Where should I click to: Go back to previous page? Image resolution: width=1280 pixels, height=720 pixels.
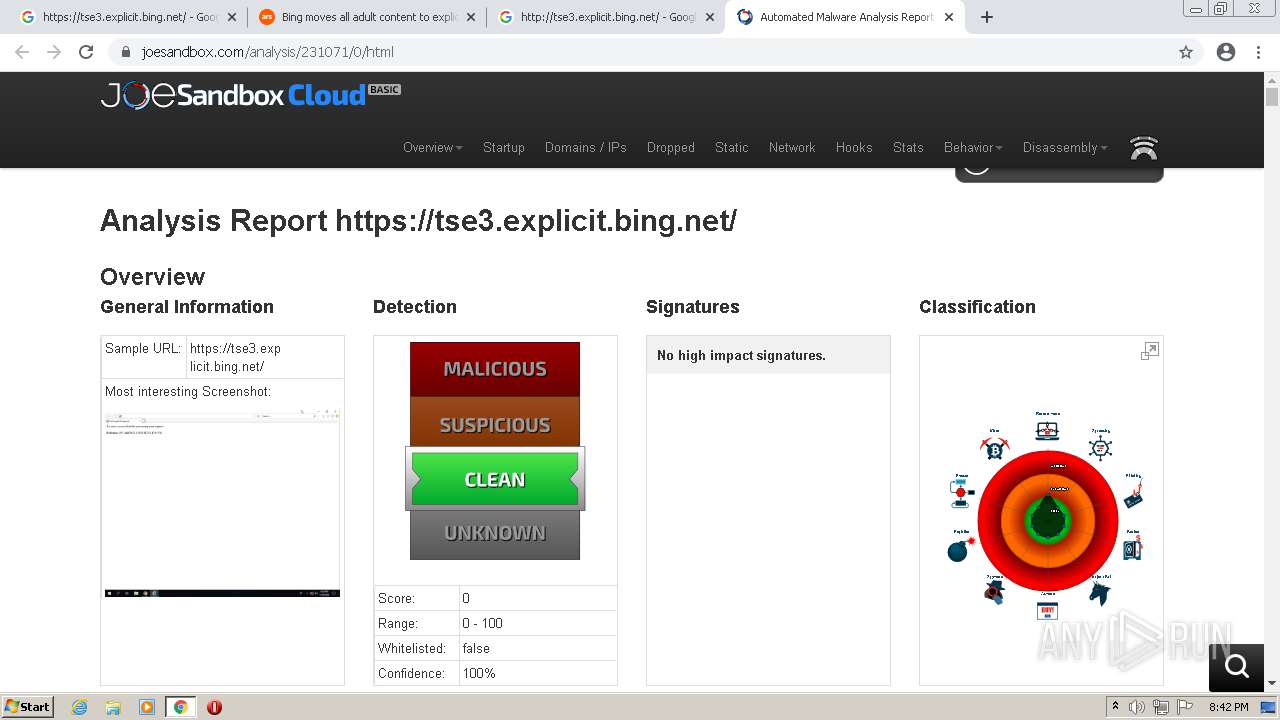tap(22, 52)
